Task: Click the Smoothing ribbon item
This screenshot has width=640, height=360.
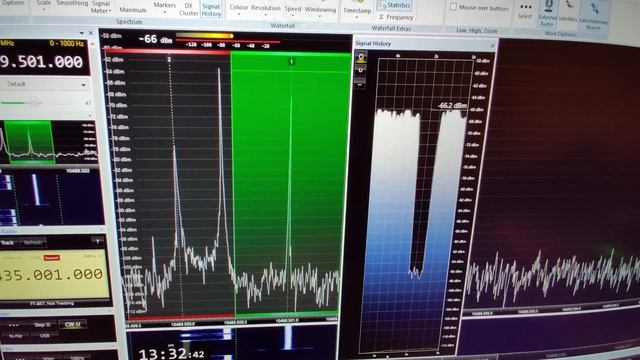Action: click(x=72, y=4)
